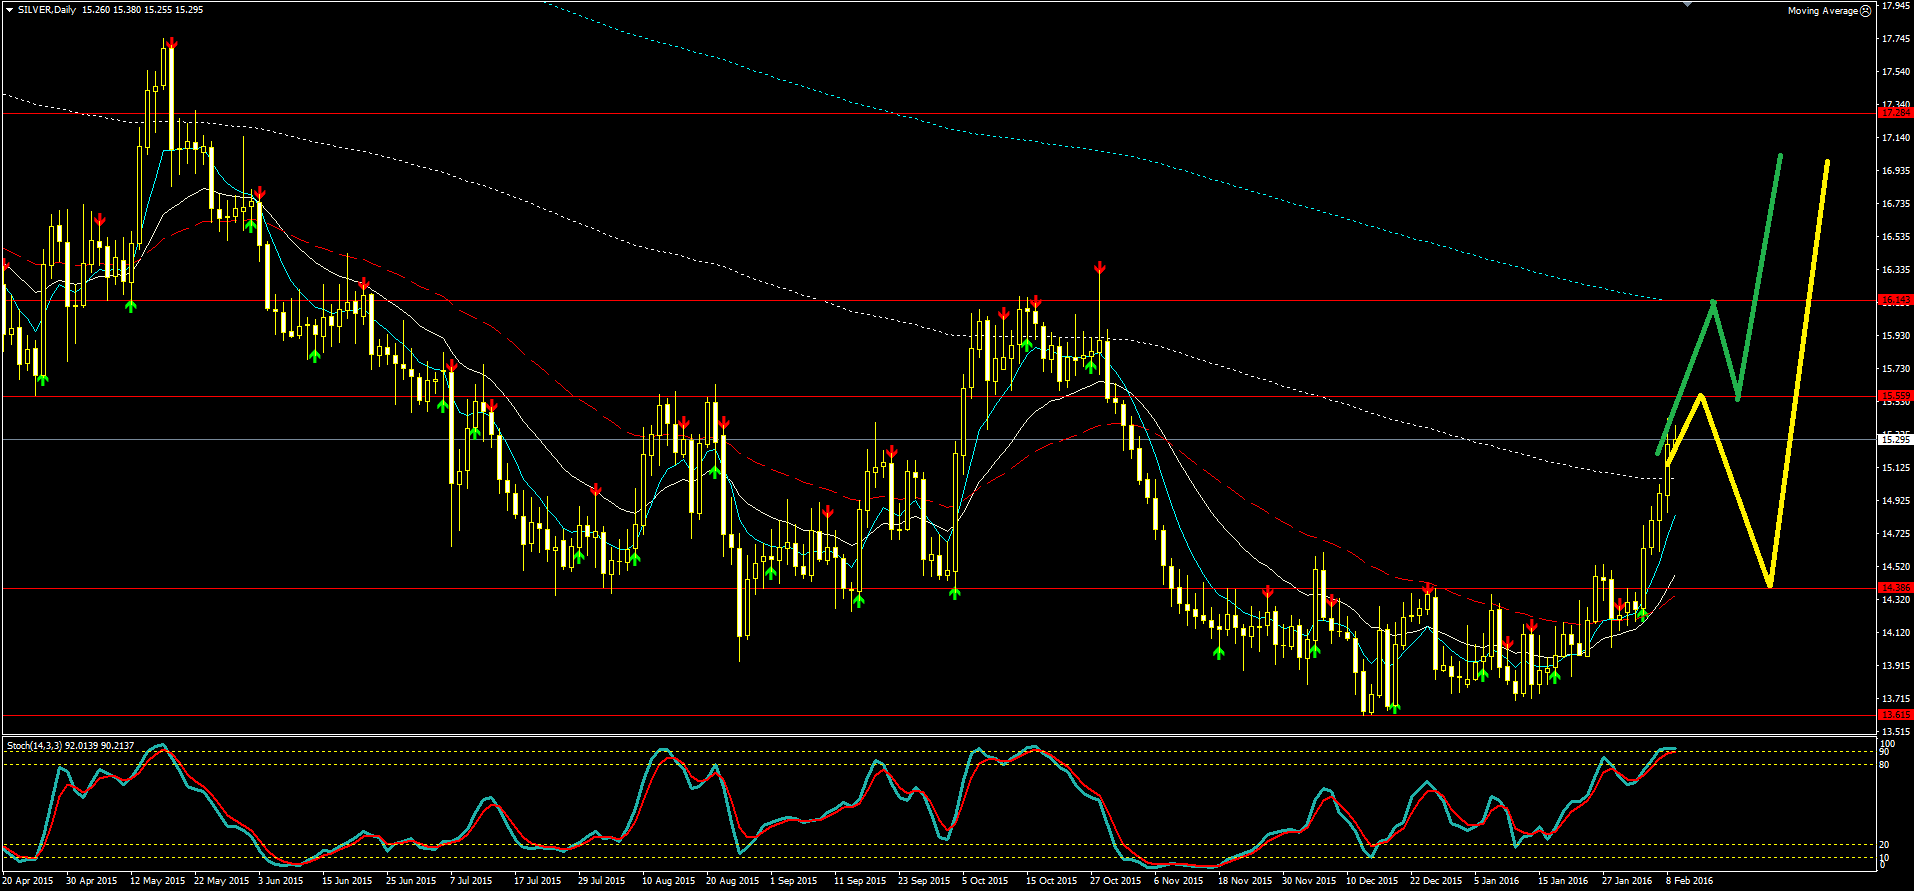Click the red 17.284 price level tag
The height and width of the screenshot is (891, 1914).
coord(1896,113)
